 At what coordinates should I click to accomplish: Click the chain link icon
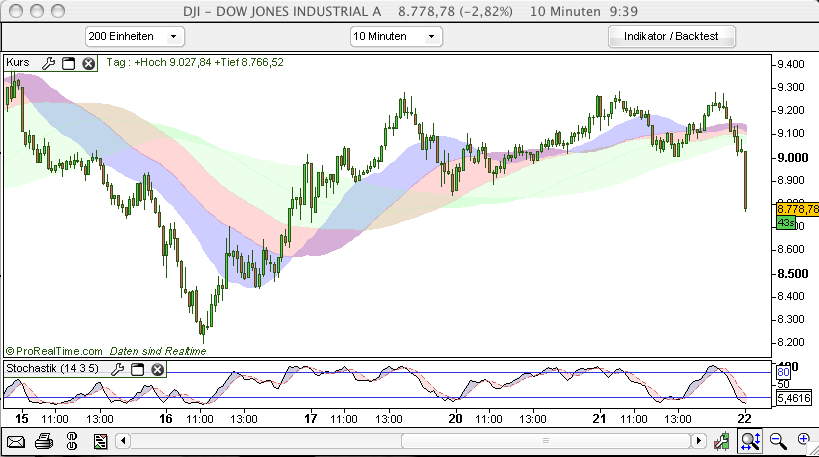pyautogui.click(x=72, y=441)
